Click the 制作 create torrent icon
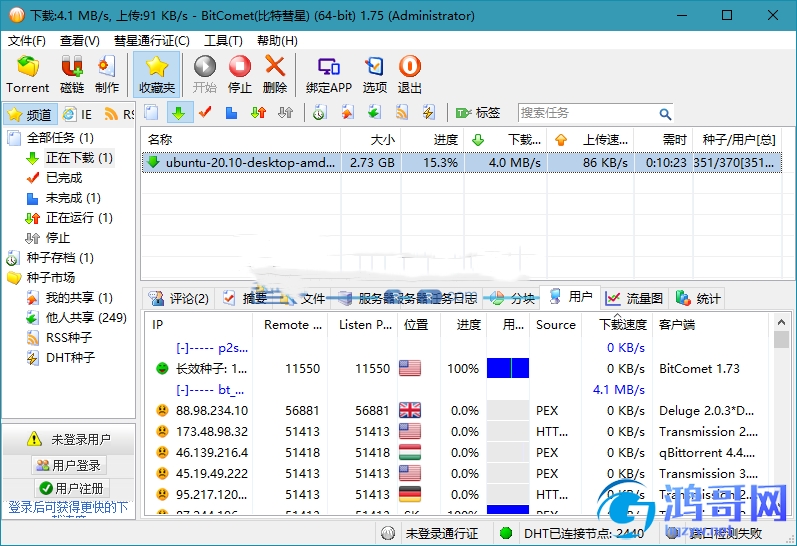The height and width of the screenshot is (546, 797). 106,75
